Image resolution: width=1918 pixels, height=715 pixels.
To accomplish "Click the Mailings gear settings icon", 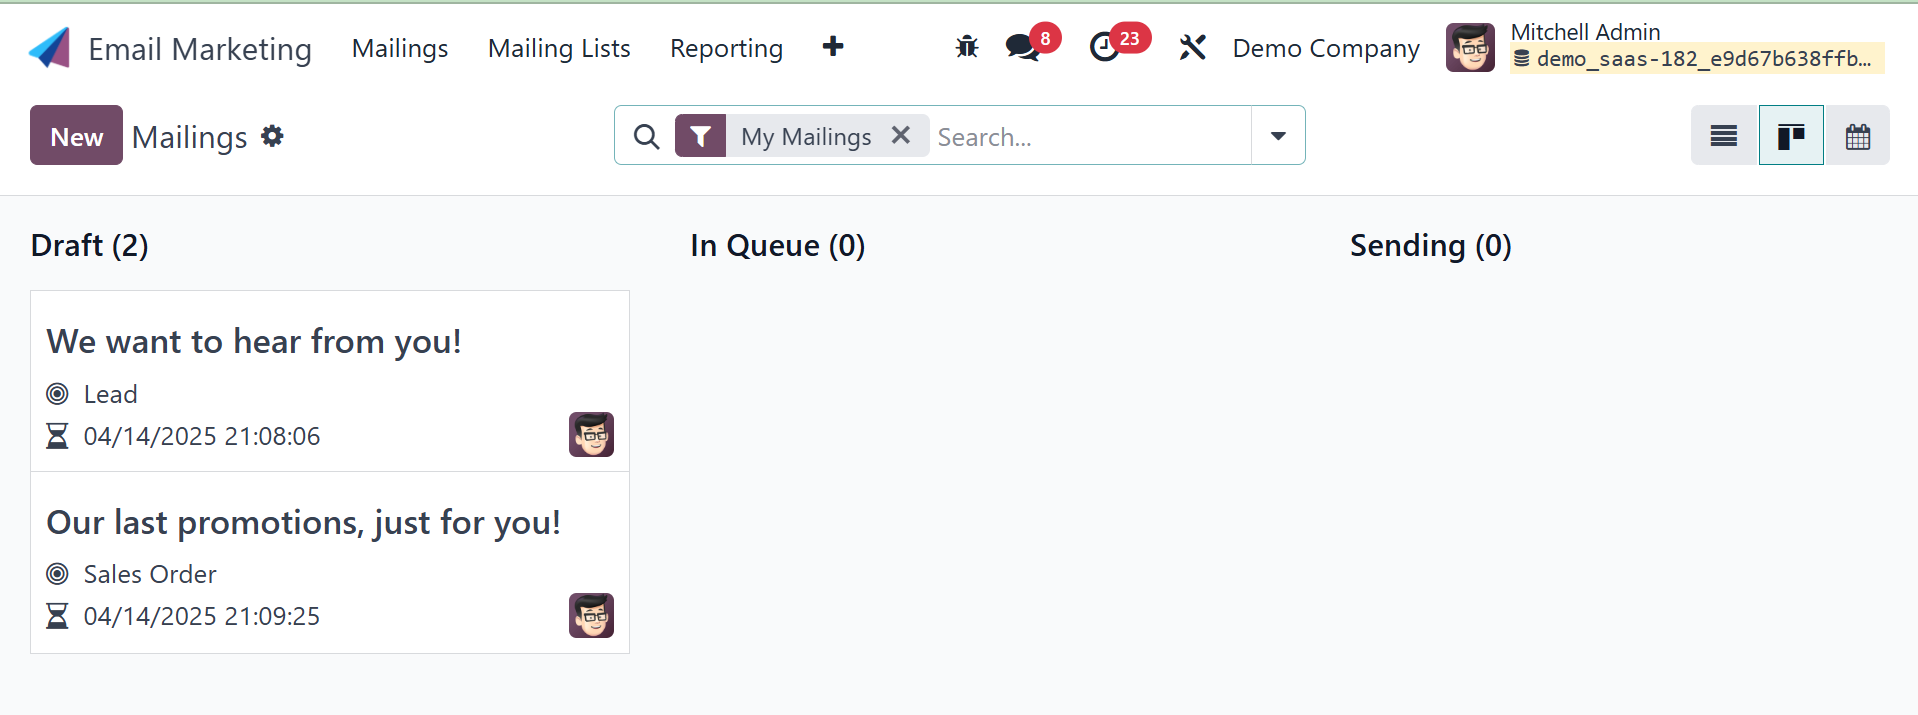I will coord(272,136).
